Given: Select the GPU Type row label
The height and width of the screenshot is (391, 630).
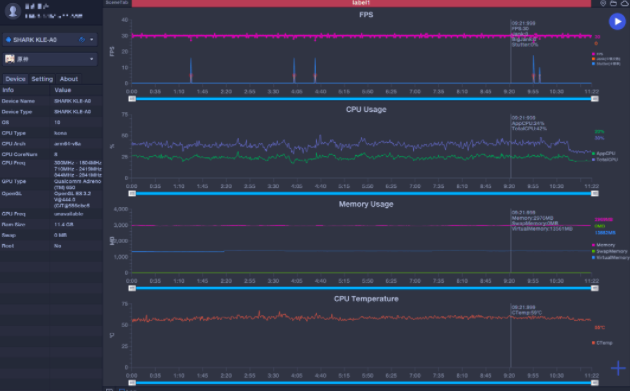Looking at the screenshot, I should 14,181.
